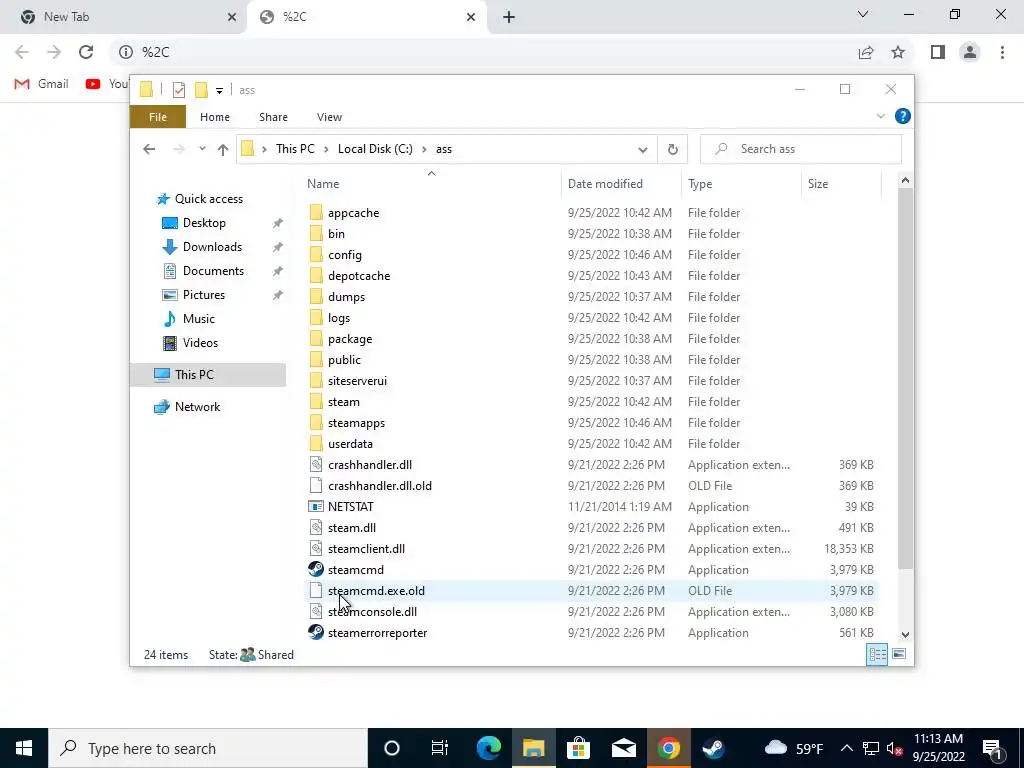Open the View ribbon tab
Image resolution: width=1024 pixels, height=768 pixels.
pos(329,117)
